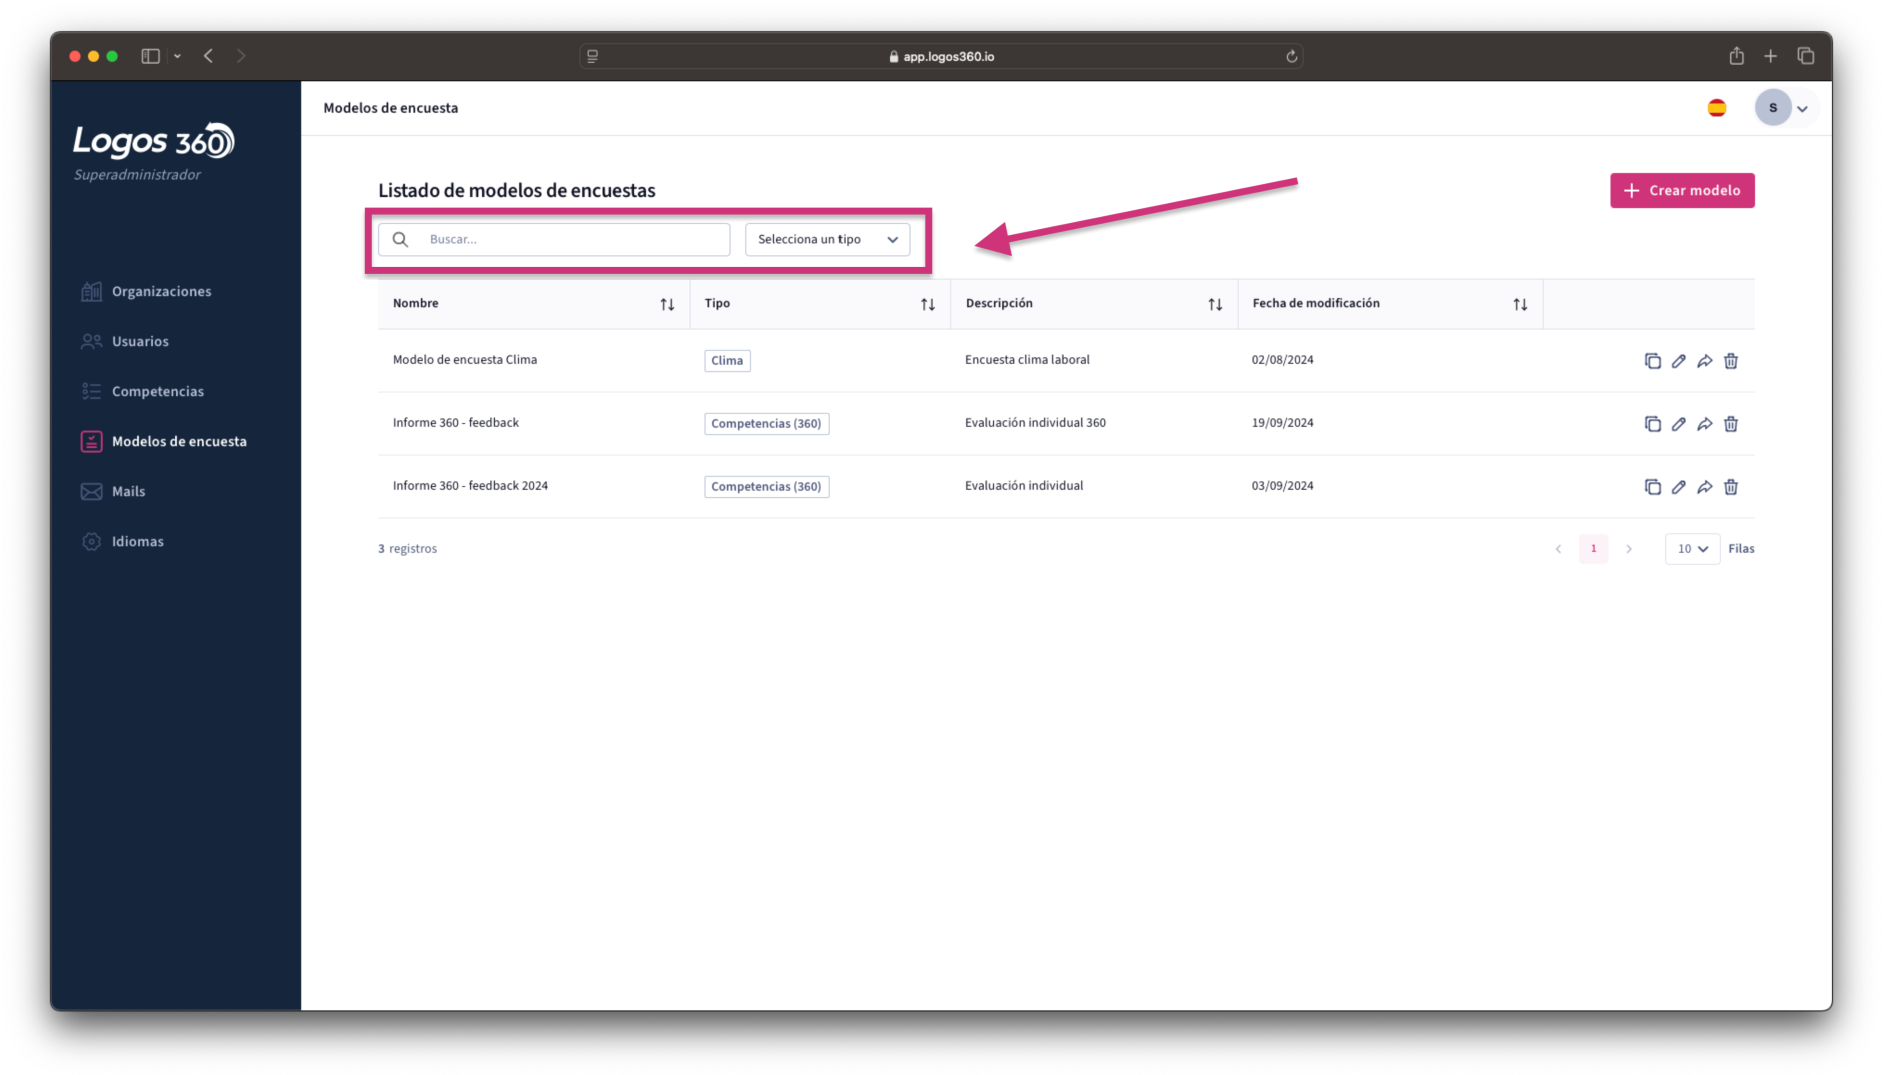Click the 02/08/2024 date cell
The image size is (1882, 1075).
coord(1282,360)
